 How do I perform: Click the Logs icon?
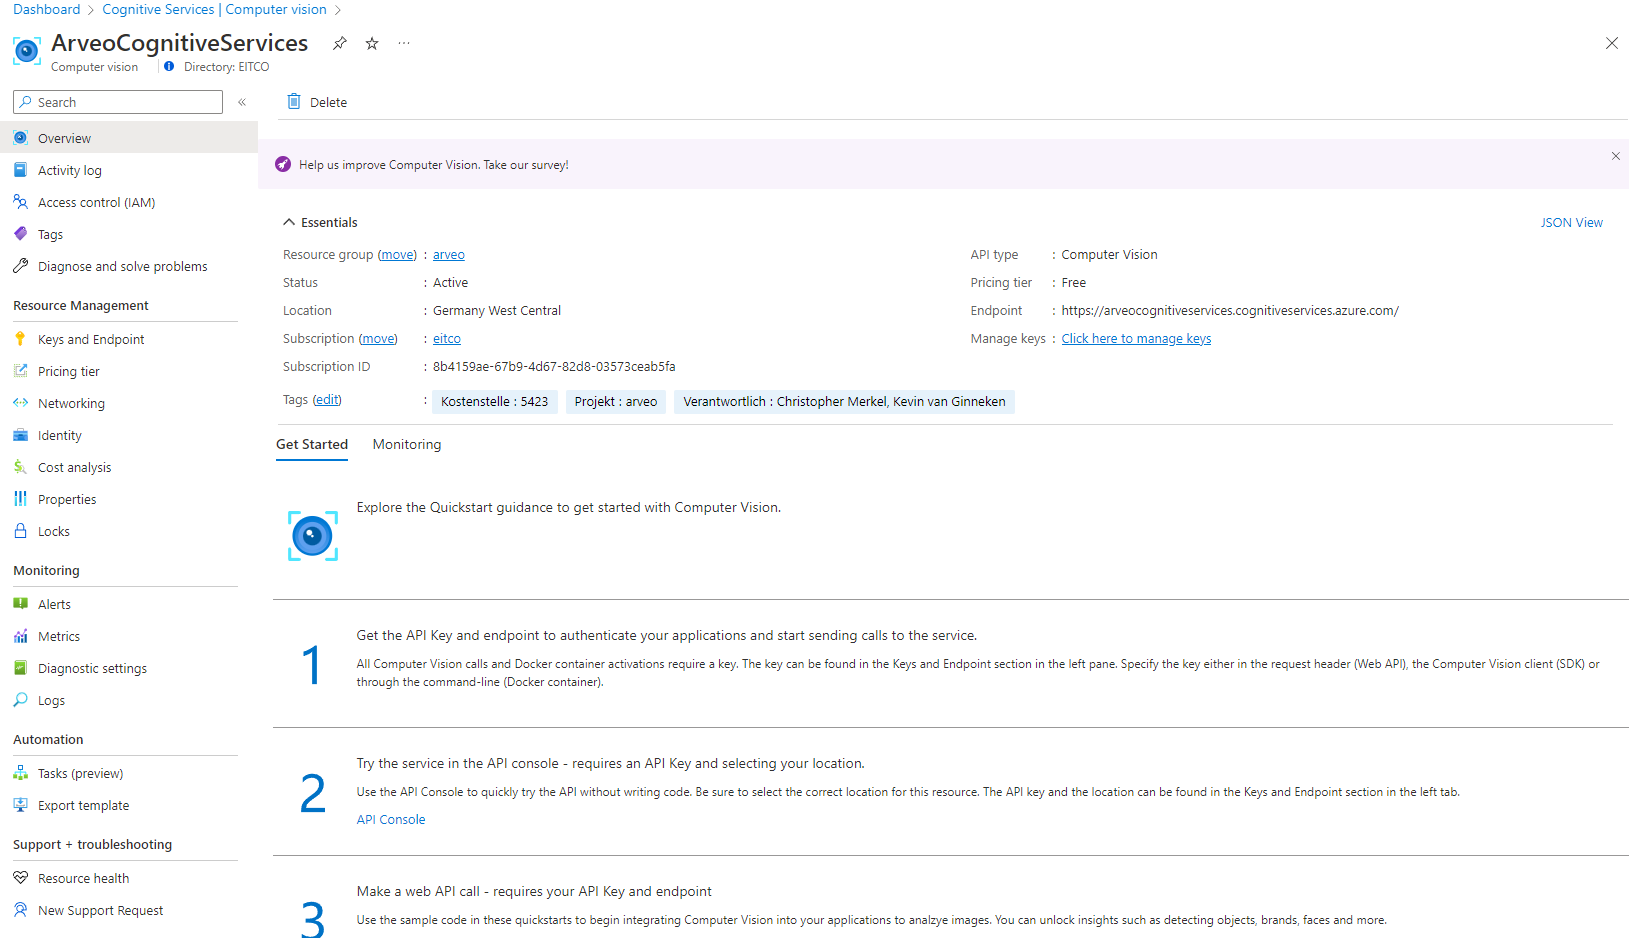pos(20,700)
